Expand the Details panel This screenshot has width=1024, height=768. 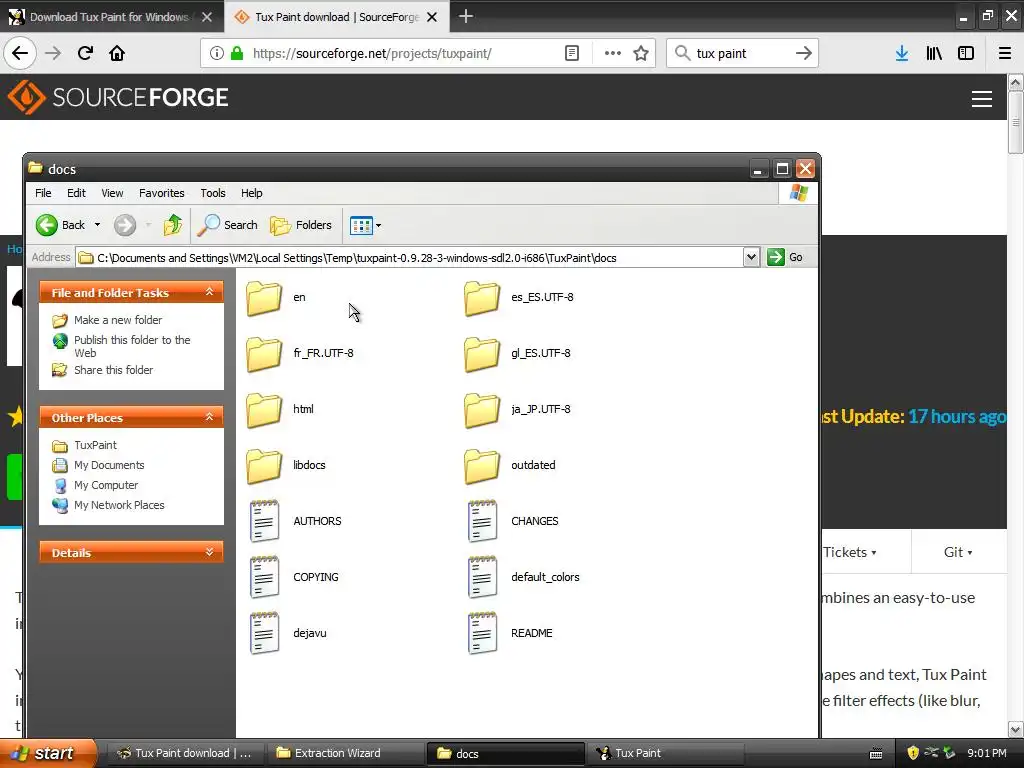pyautogui.click(x=210, y=552)
